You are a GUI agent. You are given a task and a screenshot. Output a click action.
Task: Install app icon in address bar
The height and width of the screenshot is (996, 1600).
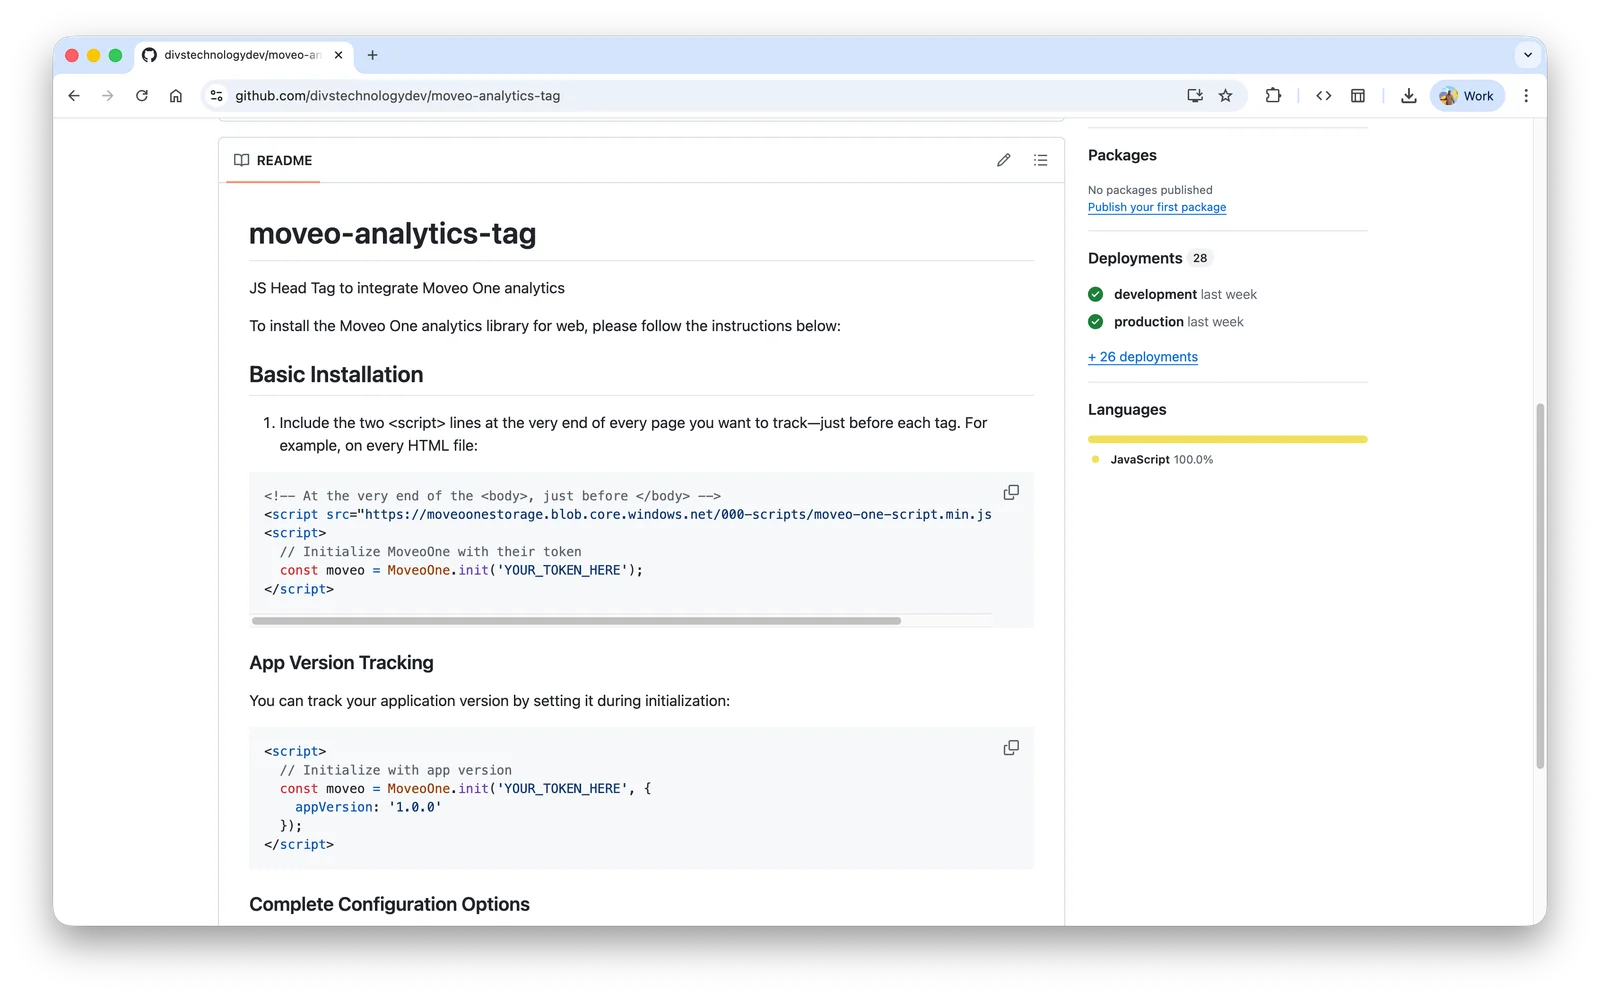(x=1194, y=96)
